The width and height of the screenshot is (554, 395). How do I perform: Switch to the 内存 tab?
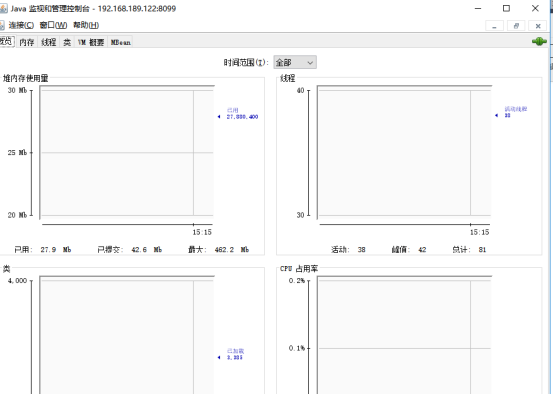(x=26, y=42)
